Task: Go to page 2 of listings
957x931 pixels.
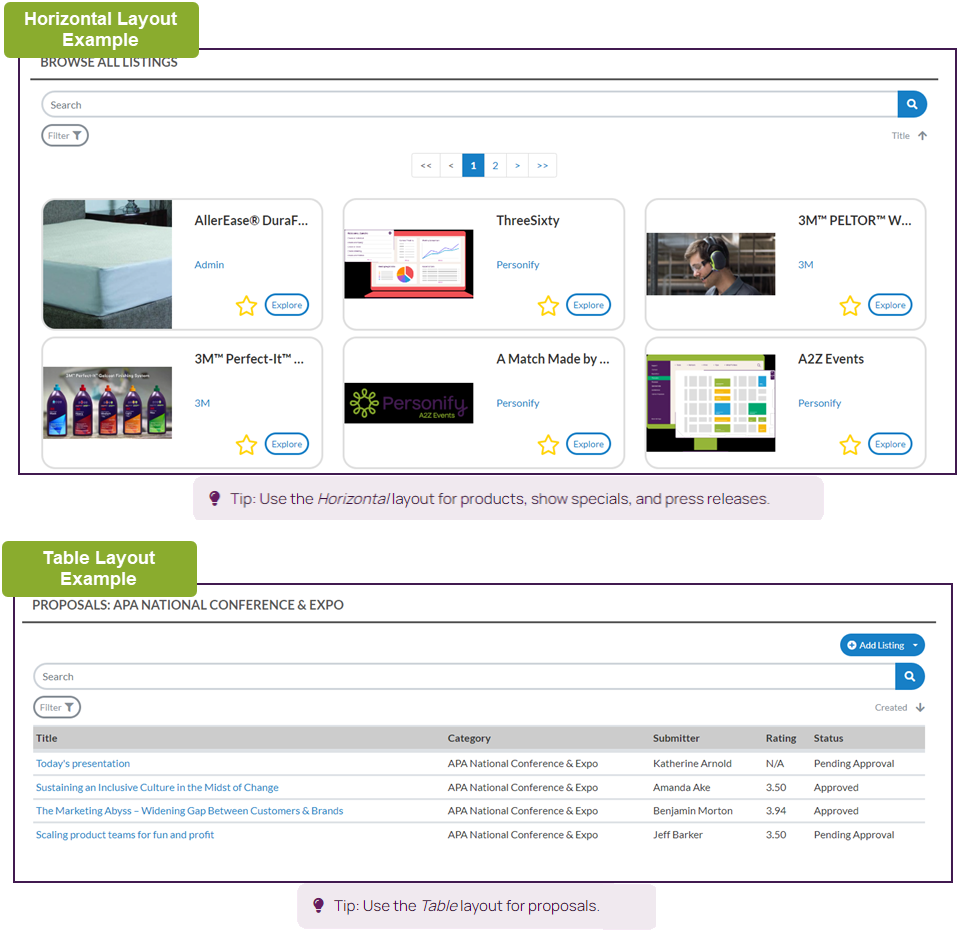Action: tap(495, 165)
